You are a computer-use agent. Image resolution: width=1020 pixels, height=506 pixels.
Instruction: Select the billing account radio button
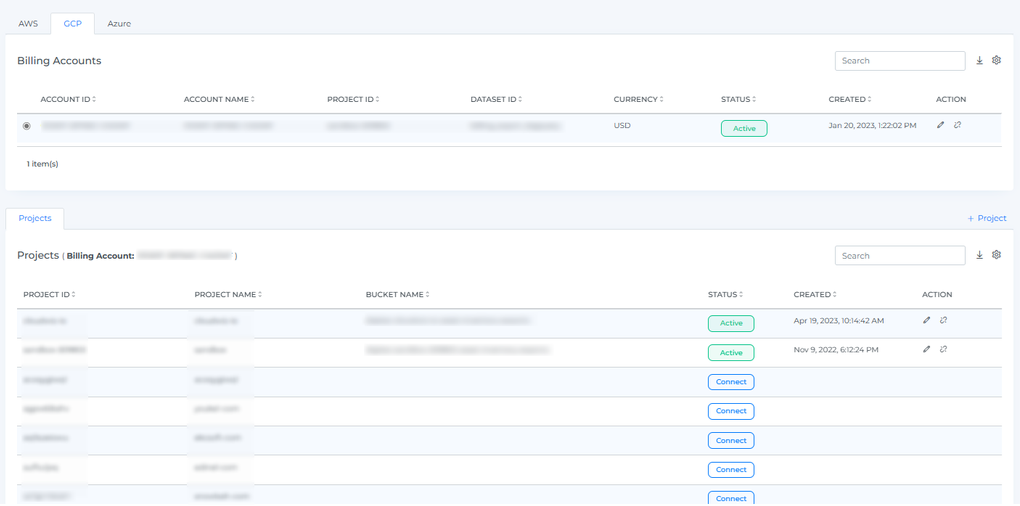pyautogui.click(x=27, y=126)
